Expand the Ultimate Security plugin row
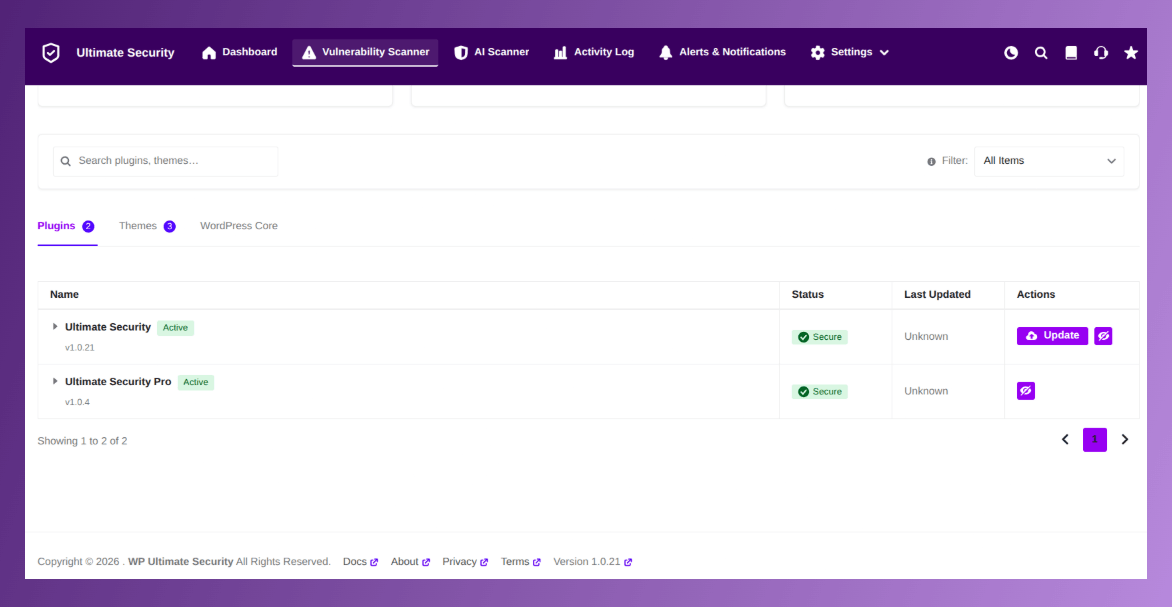The width and height of the screenshot is (1172, 607). 55,327
